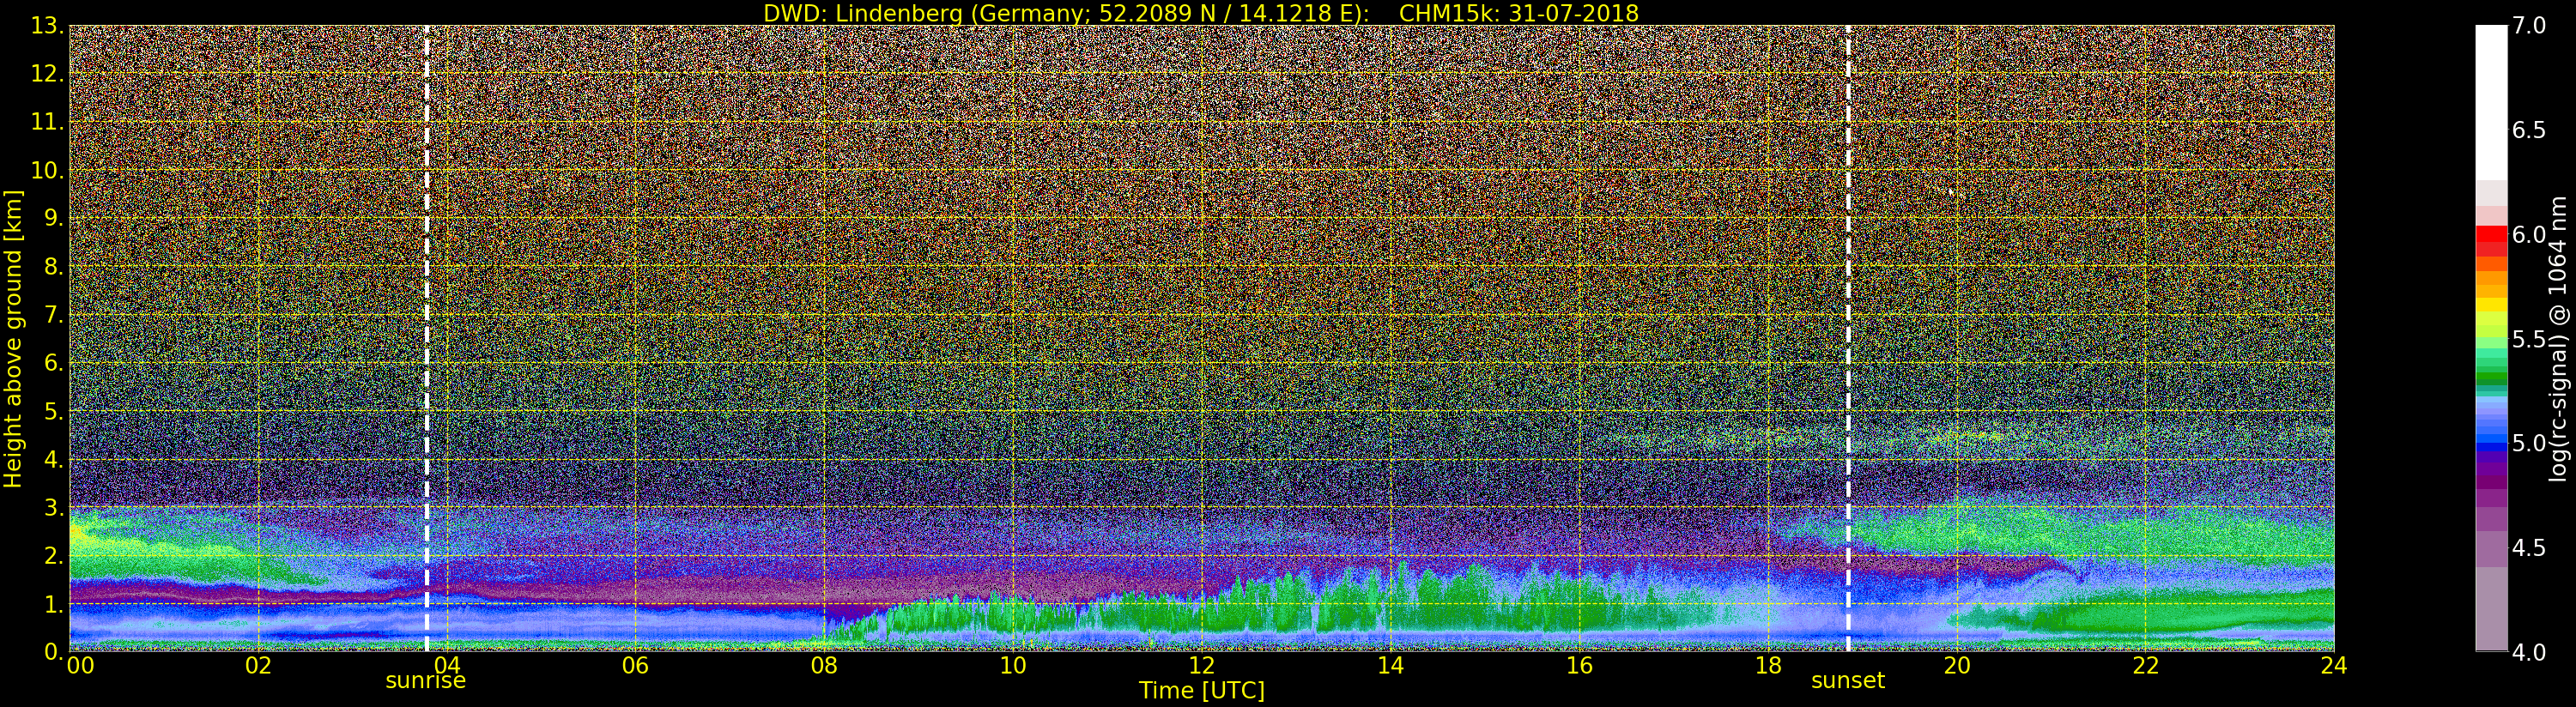Image resolution: width=2576 pixels, height=707 pixels.
Task: Click the '4.0' colorbar tick value
Action: 2528,652
